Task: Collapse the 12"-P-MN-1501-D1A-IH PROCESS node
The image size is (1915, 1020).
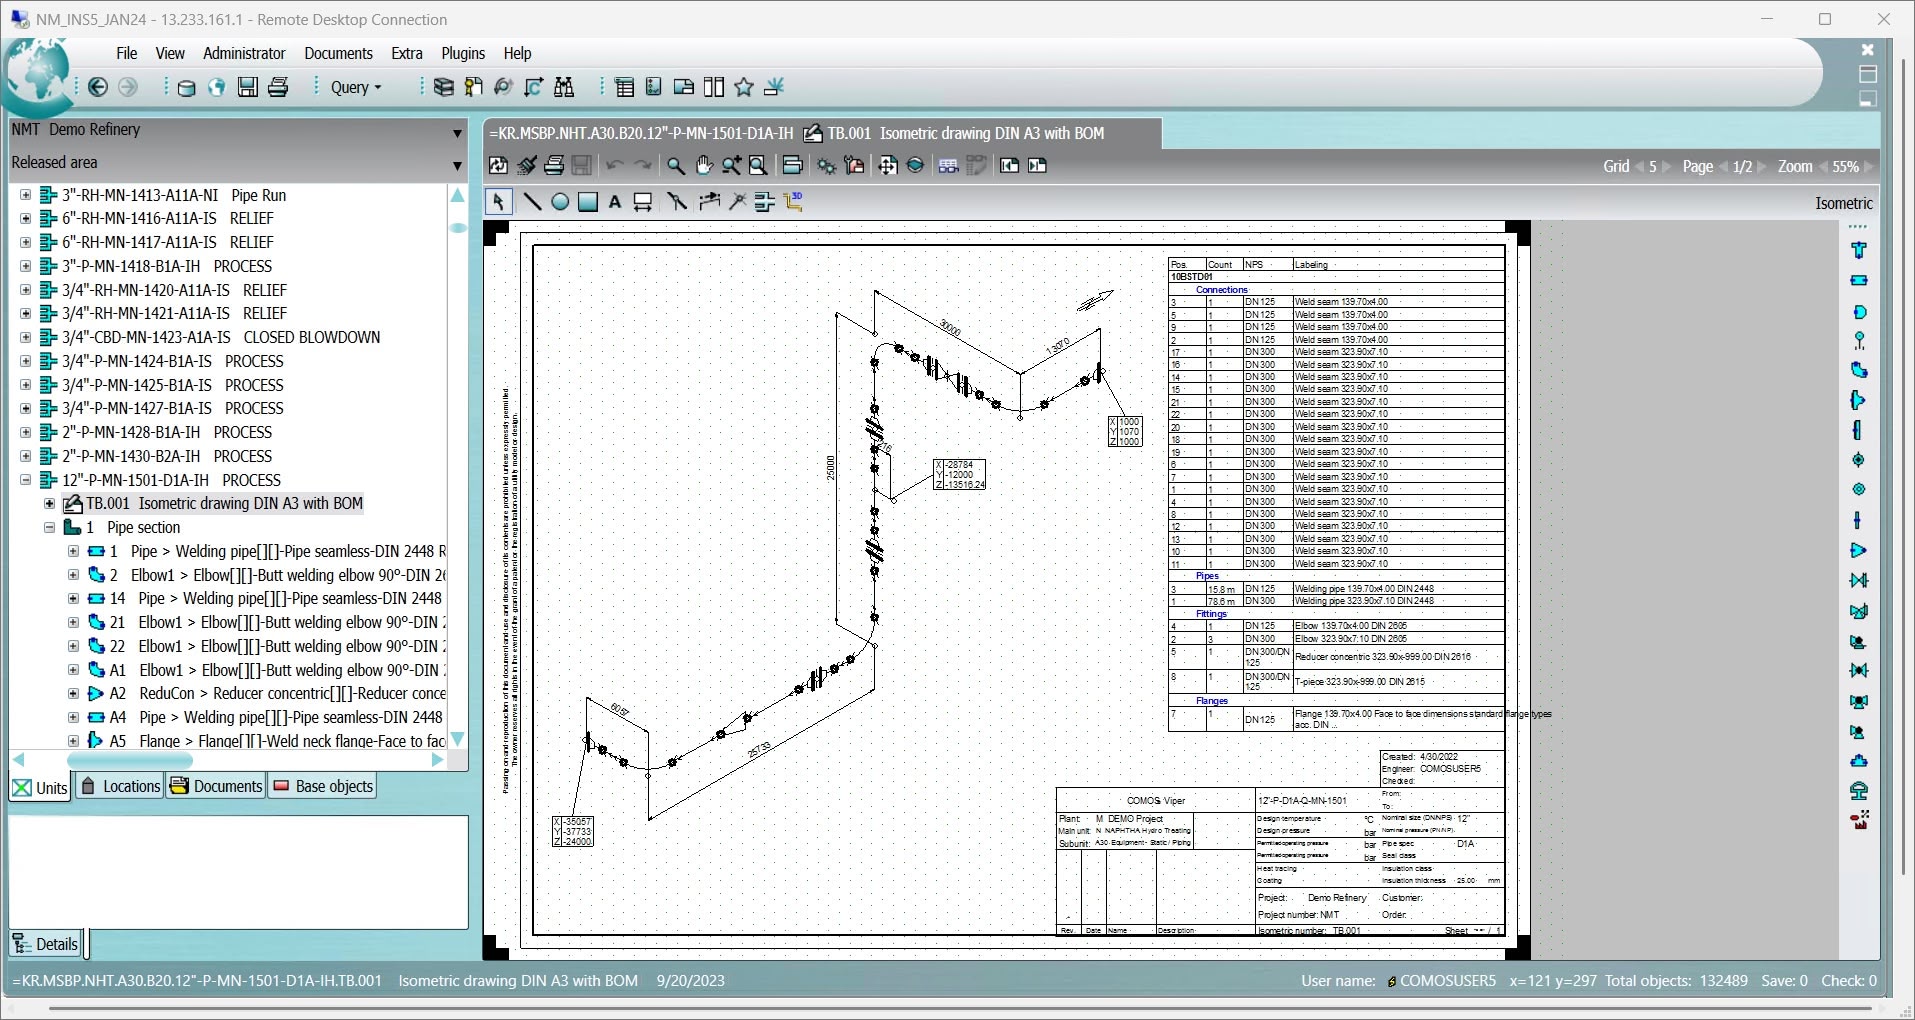Action: tap(26, 480)
